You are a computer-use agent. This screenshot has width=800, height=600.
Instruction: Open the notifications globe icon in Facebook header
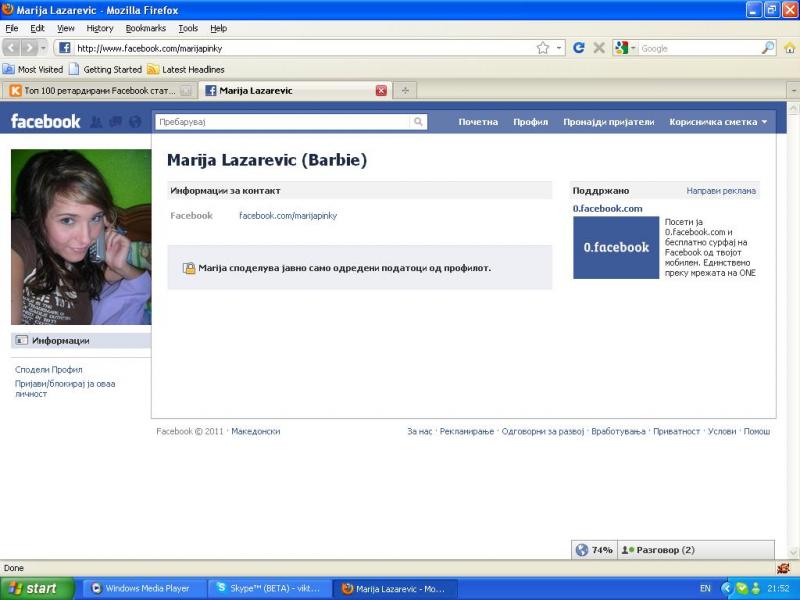coord(135,122)
